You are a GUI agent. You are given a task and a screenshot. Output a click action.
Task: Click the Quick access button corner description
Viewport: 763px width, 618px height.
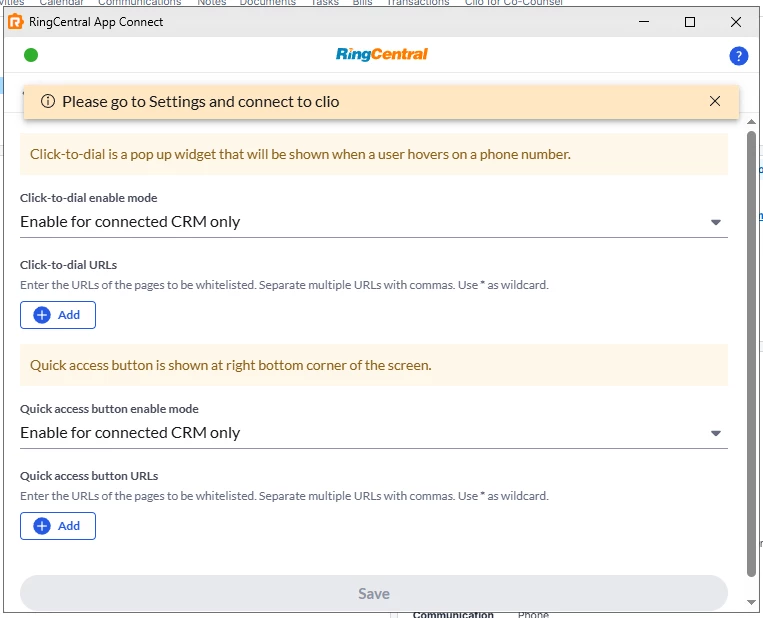point(231,365)
